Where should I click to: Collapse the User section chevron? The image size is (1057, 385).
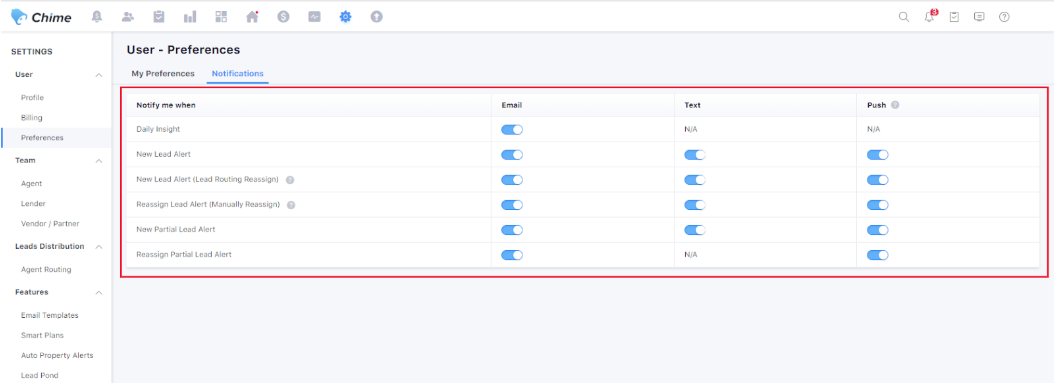pos(98,75)
